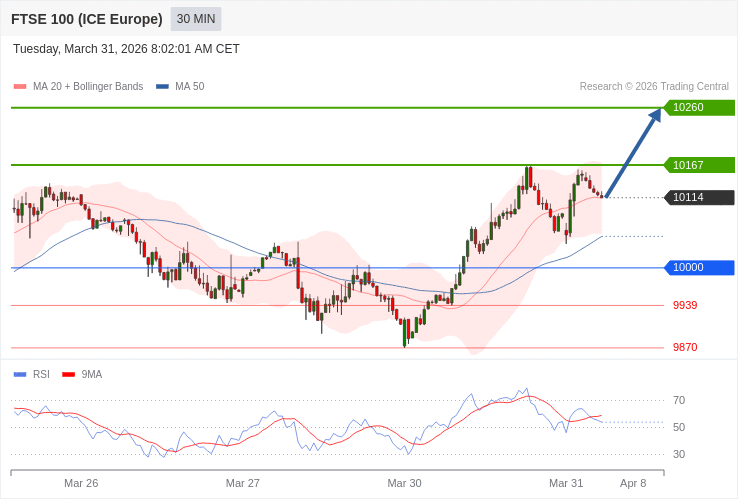Click the Mar 30 date axis label
Viewport: 738px width, 500px height.
pyautogui.click(x=404, y=483)
